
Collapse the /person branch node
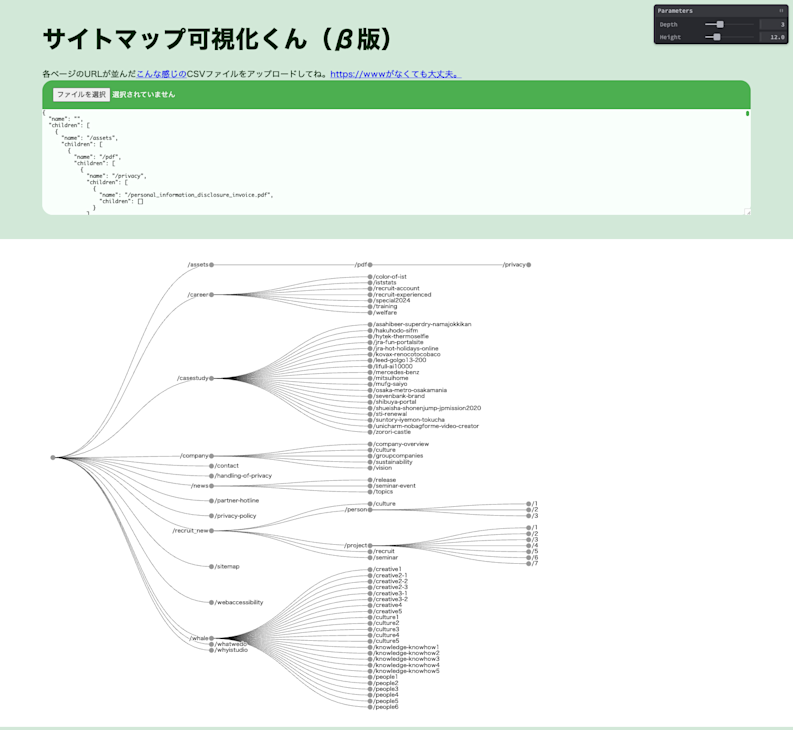pyautogui.click(x=370, y=510)
